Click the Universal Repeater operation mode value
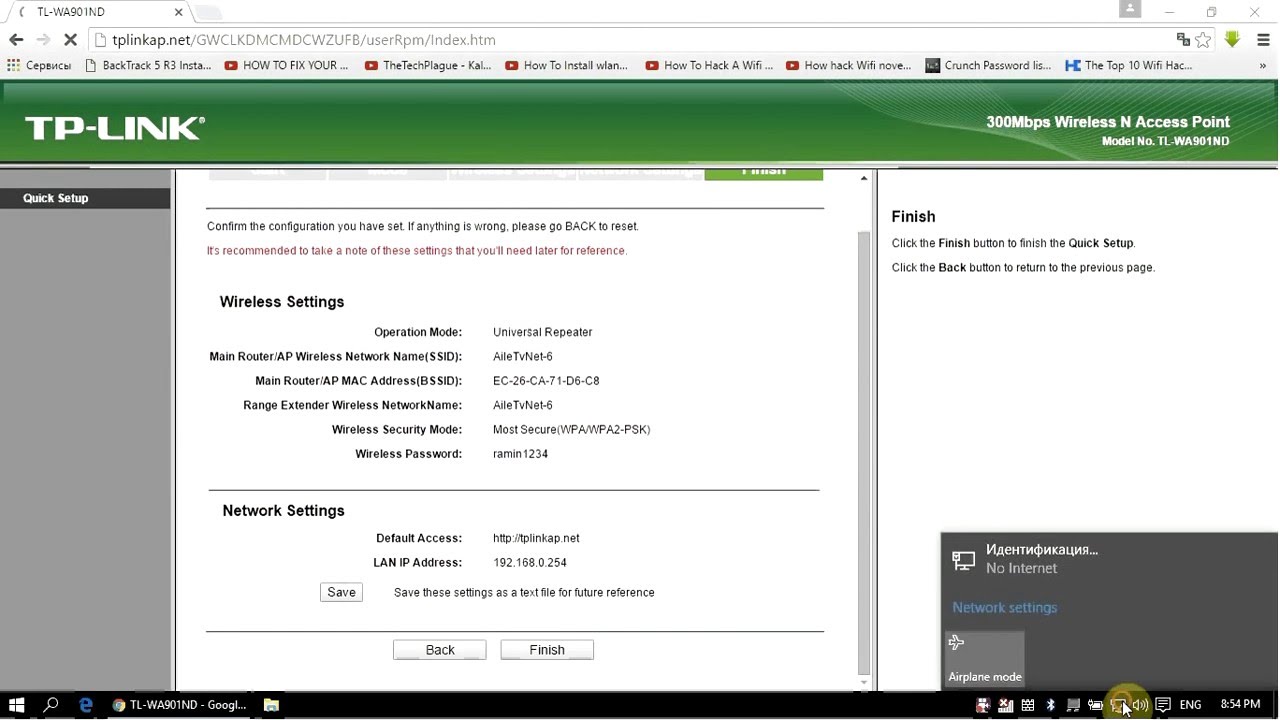This screenshot has width=1280, height=720. (542, 332)
